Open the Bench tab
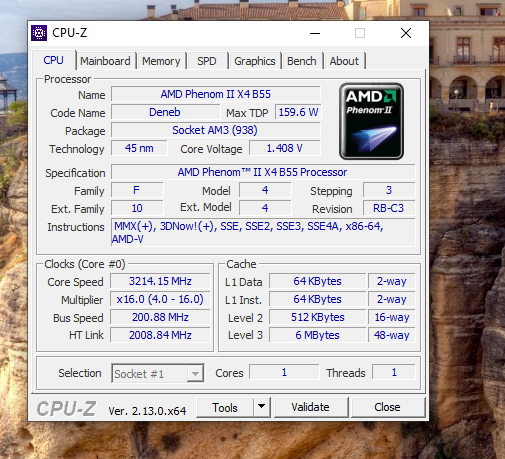Image resolution: width=505 pixels, height=459 pixels. 302,61
